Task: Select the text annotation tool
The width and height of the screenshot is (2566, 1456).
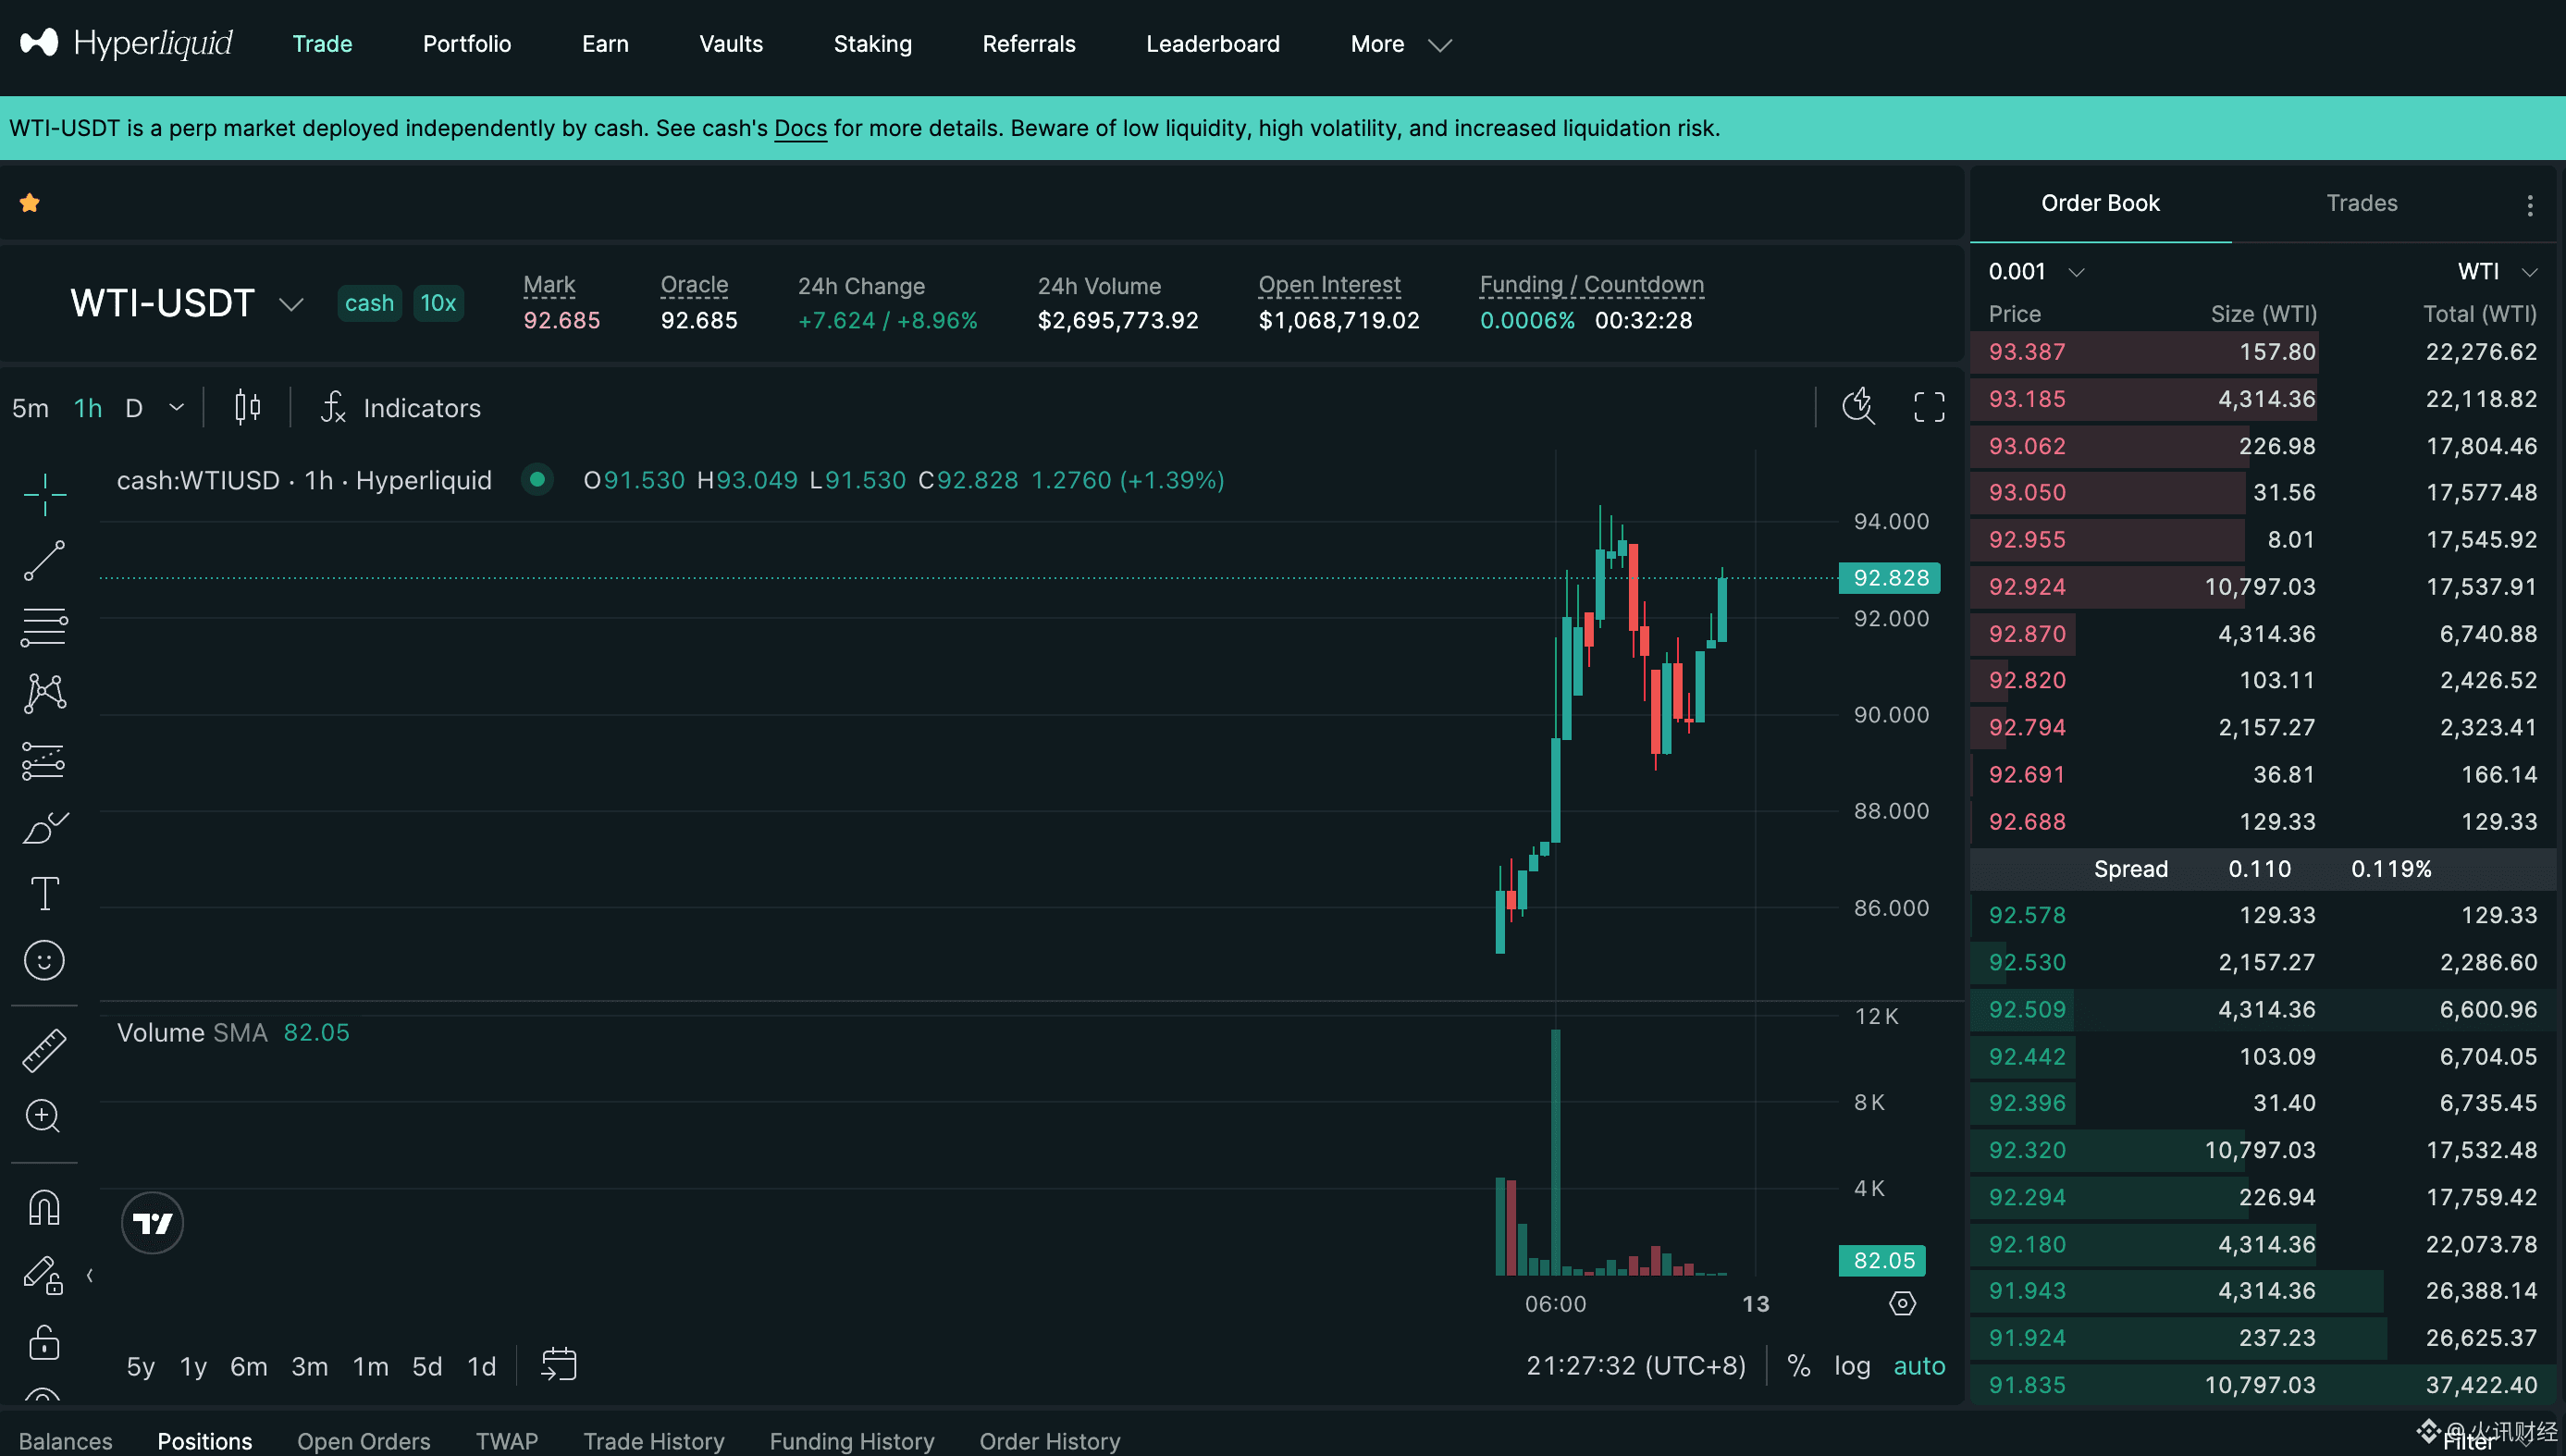Action: [44, 893]
